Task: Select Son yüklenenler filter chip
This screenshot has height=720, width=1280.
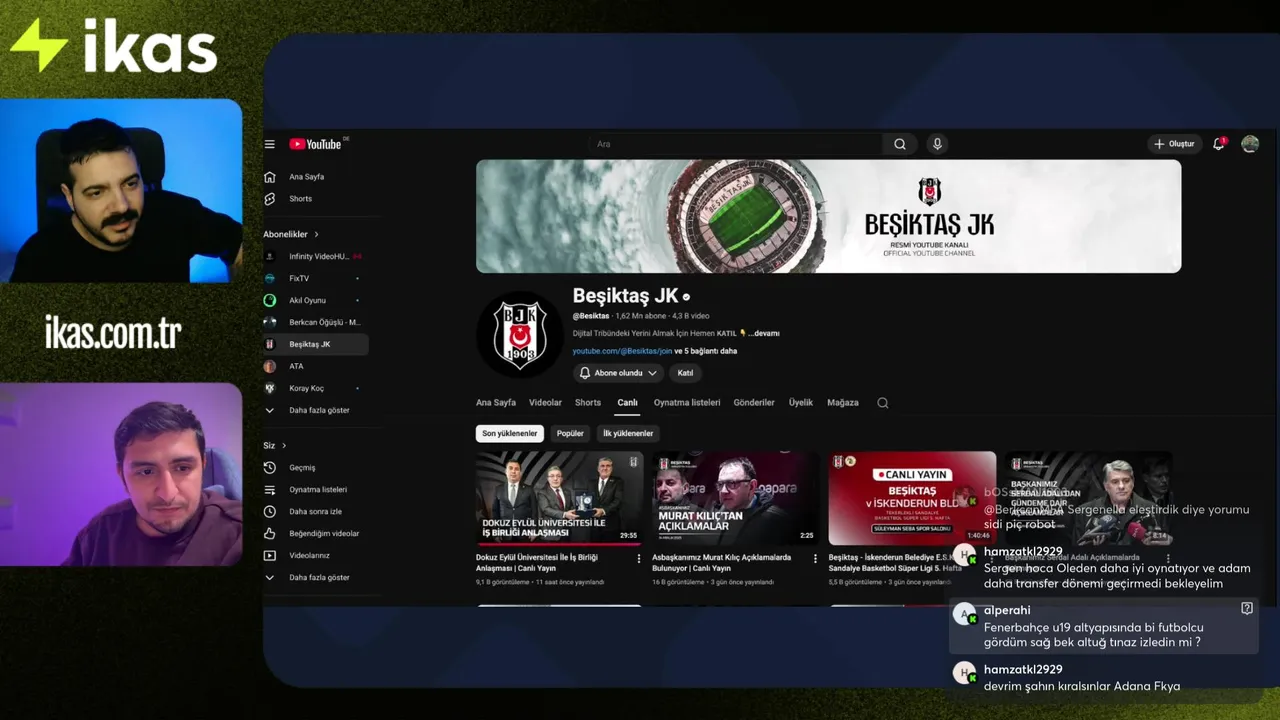Action: click(510, 433)
